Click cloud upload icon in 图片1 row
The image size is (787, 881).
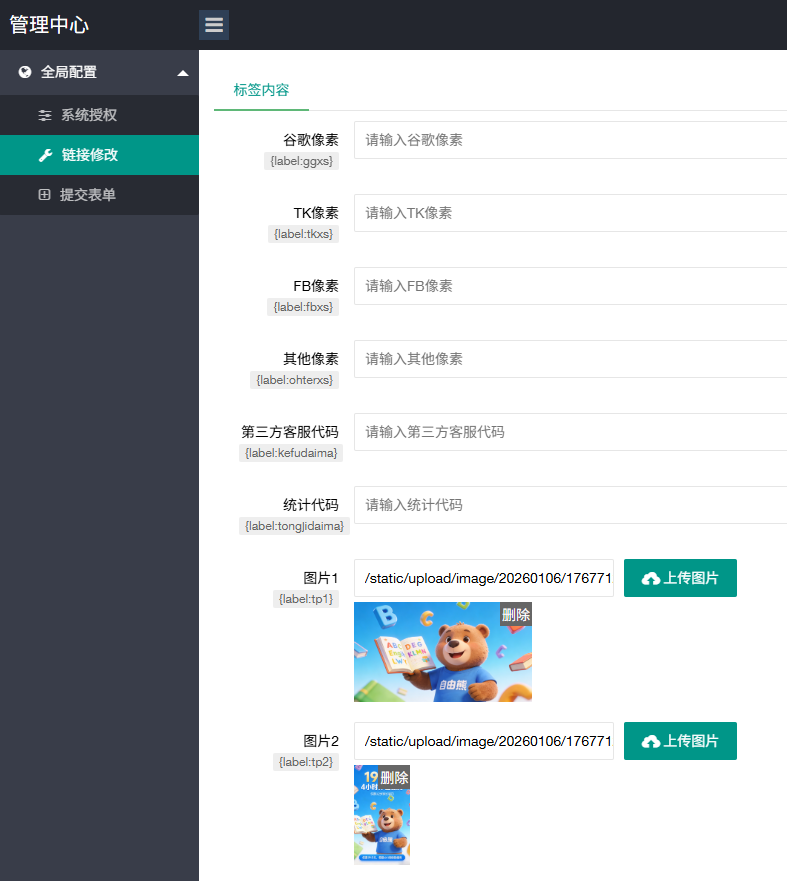(651, 579)
